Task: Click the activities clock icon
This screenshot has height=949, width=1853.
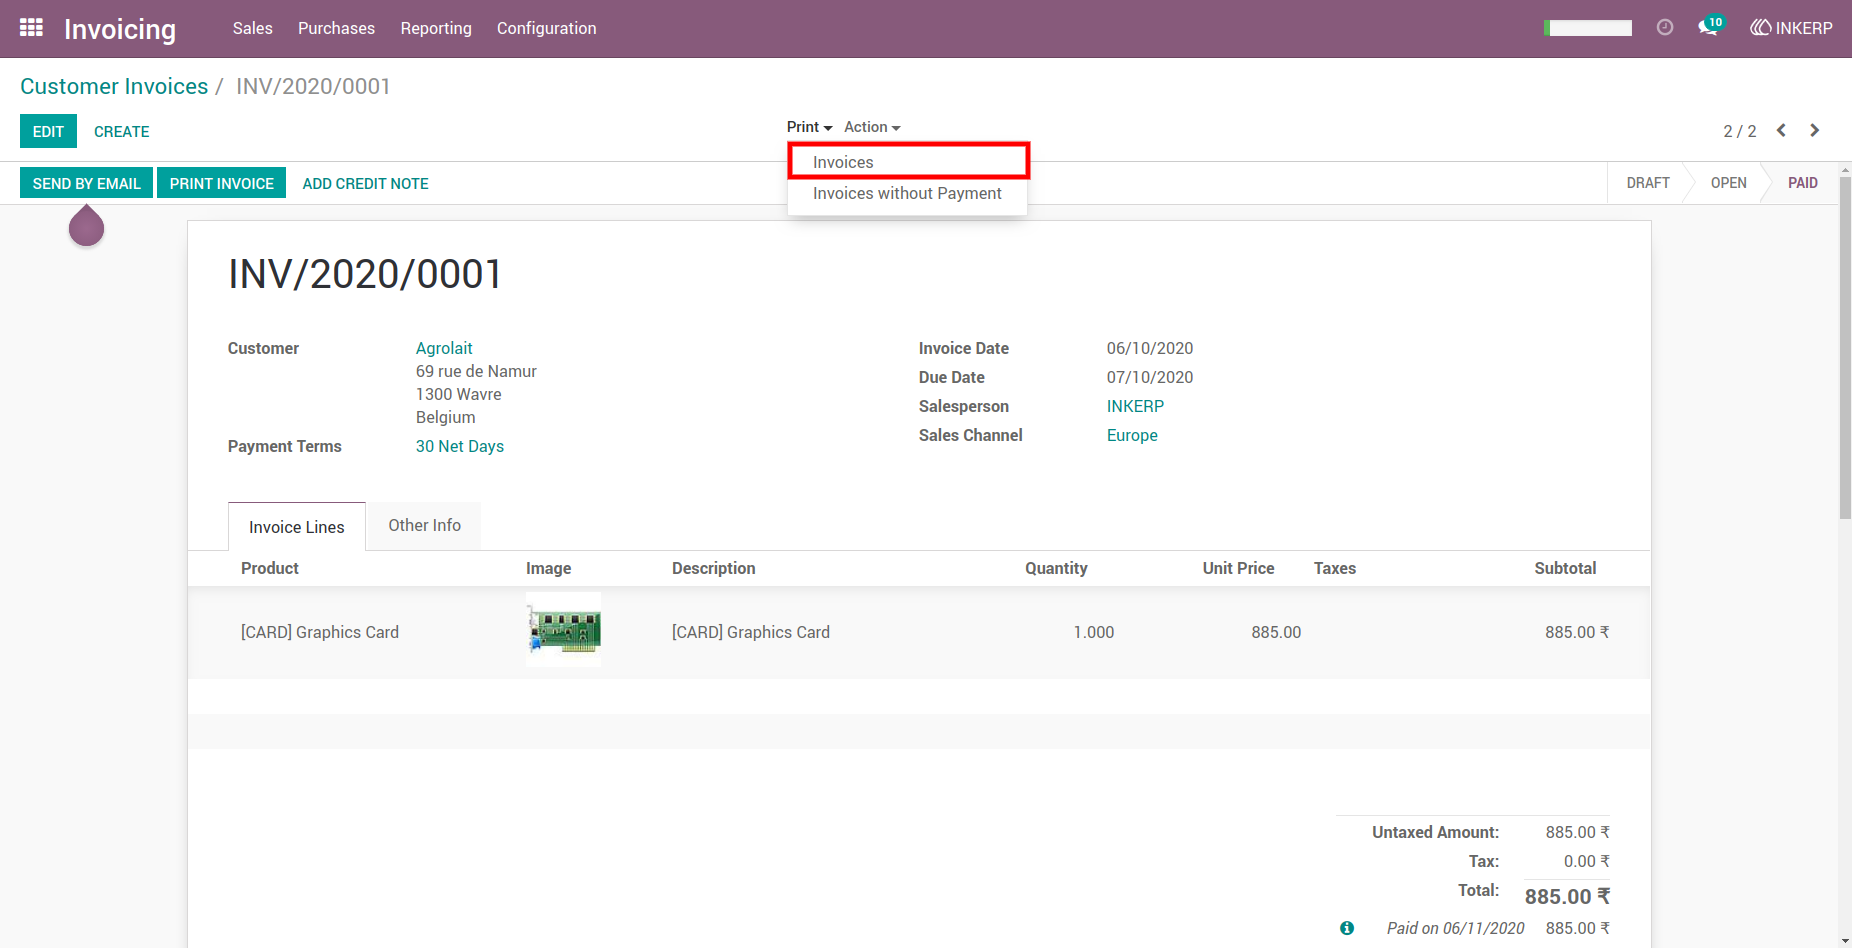Action: pos(1665,28)
